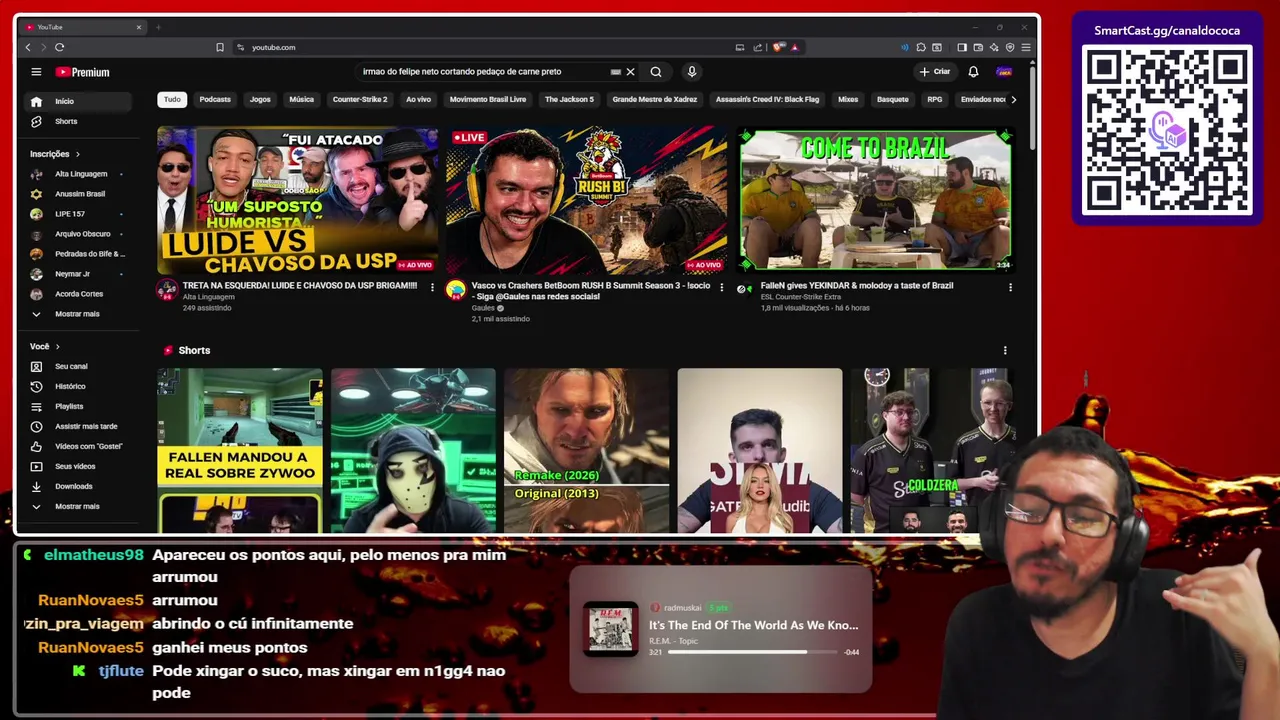Go back in the browser
The height and width of the screenshot is (720, 1280).
(x=28, y=47)
